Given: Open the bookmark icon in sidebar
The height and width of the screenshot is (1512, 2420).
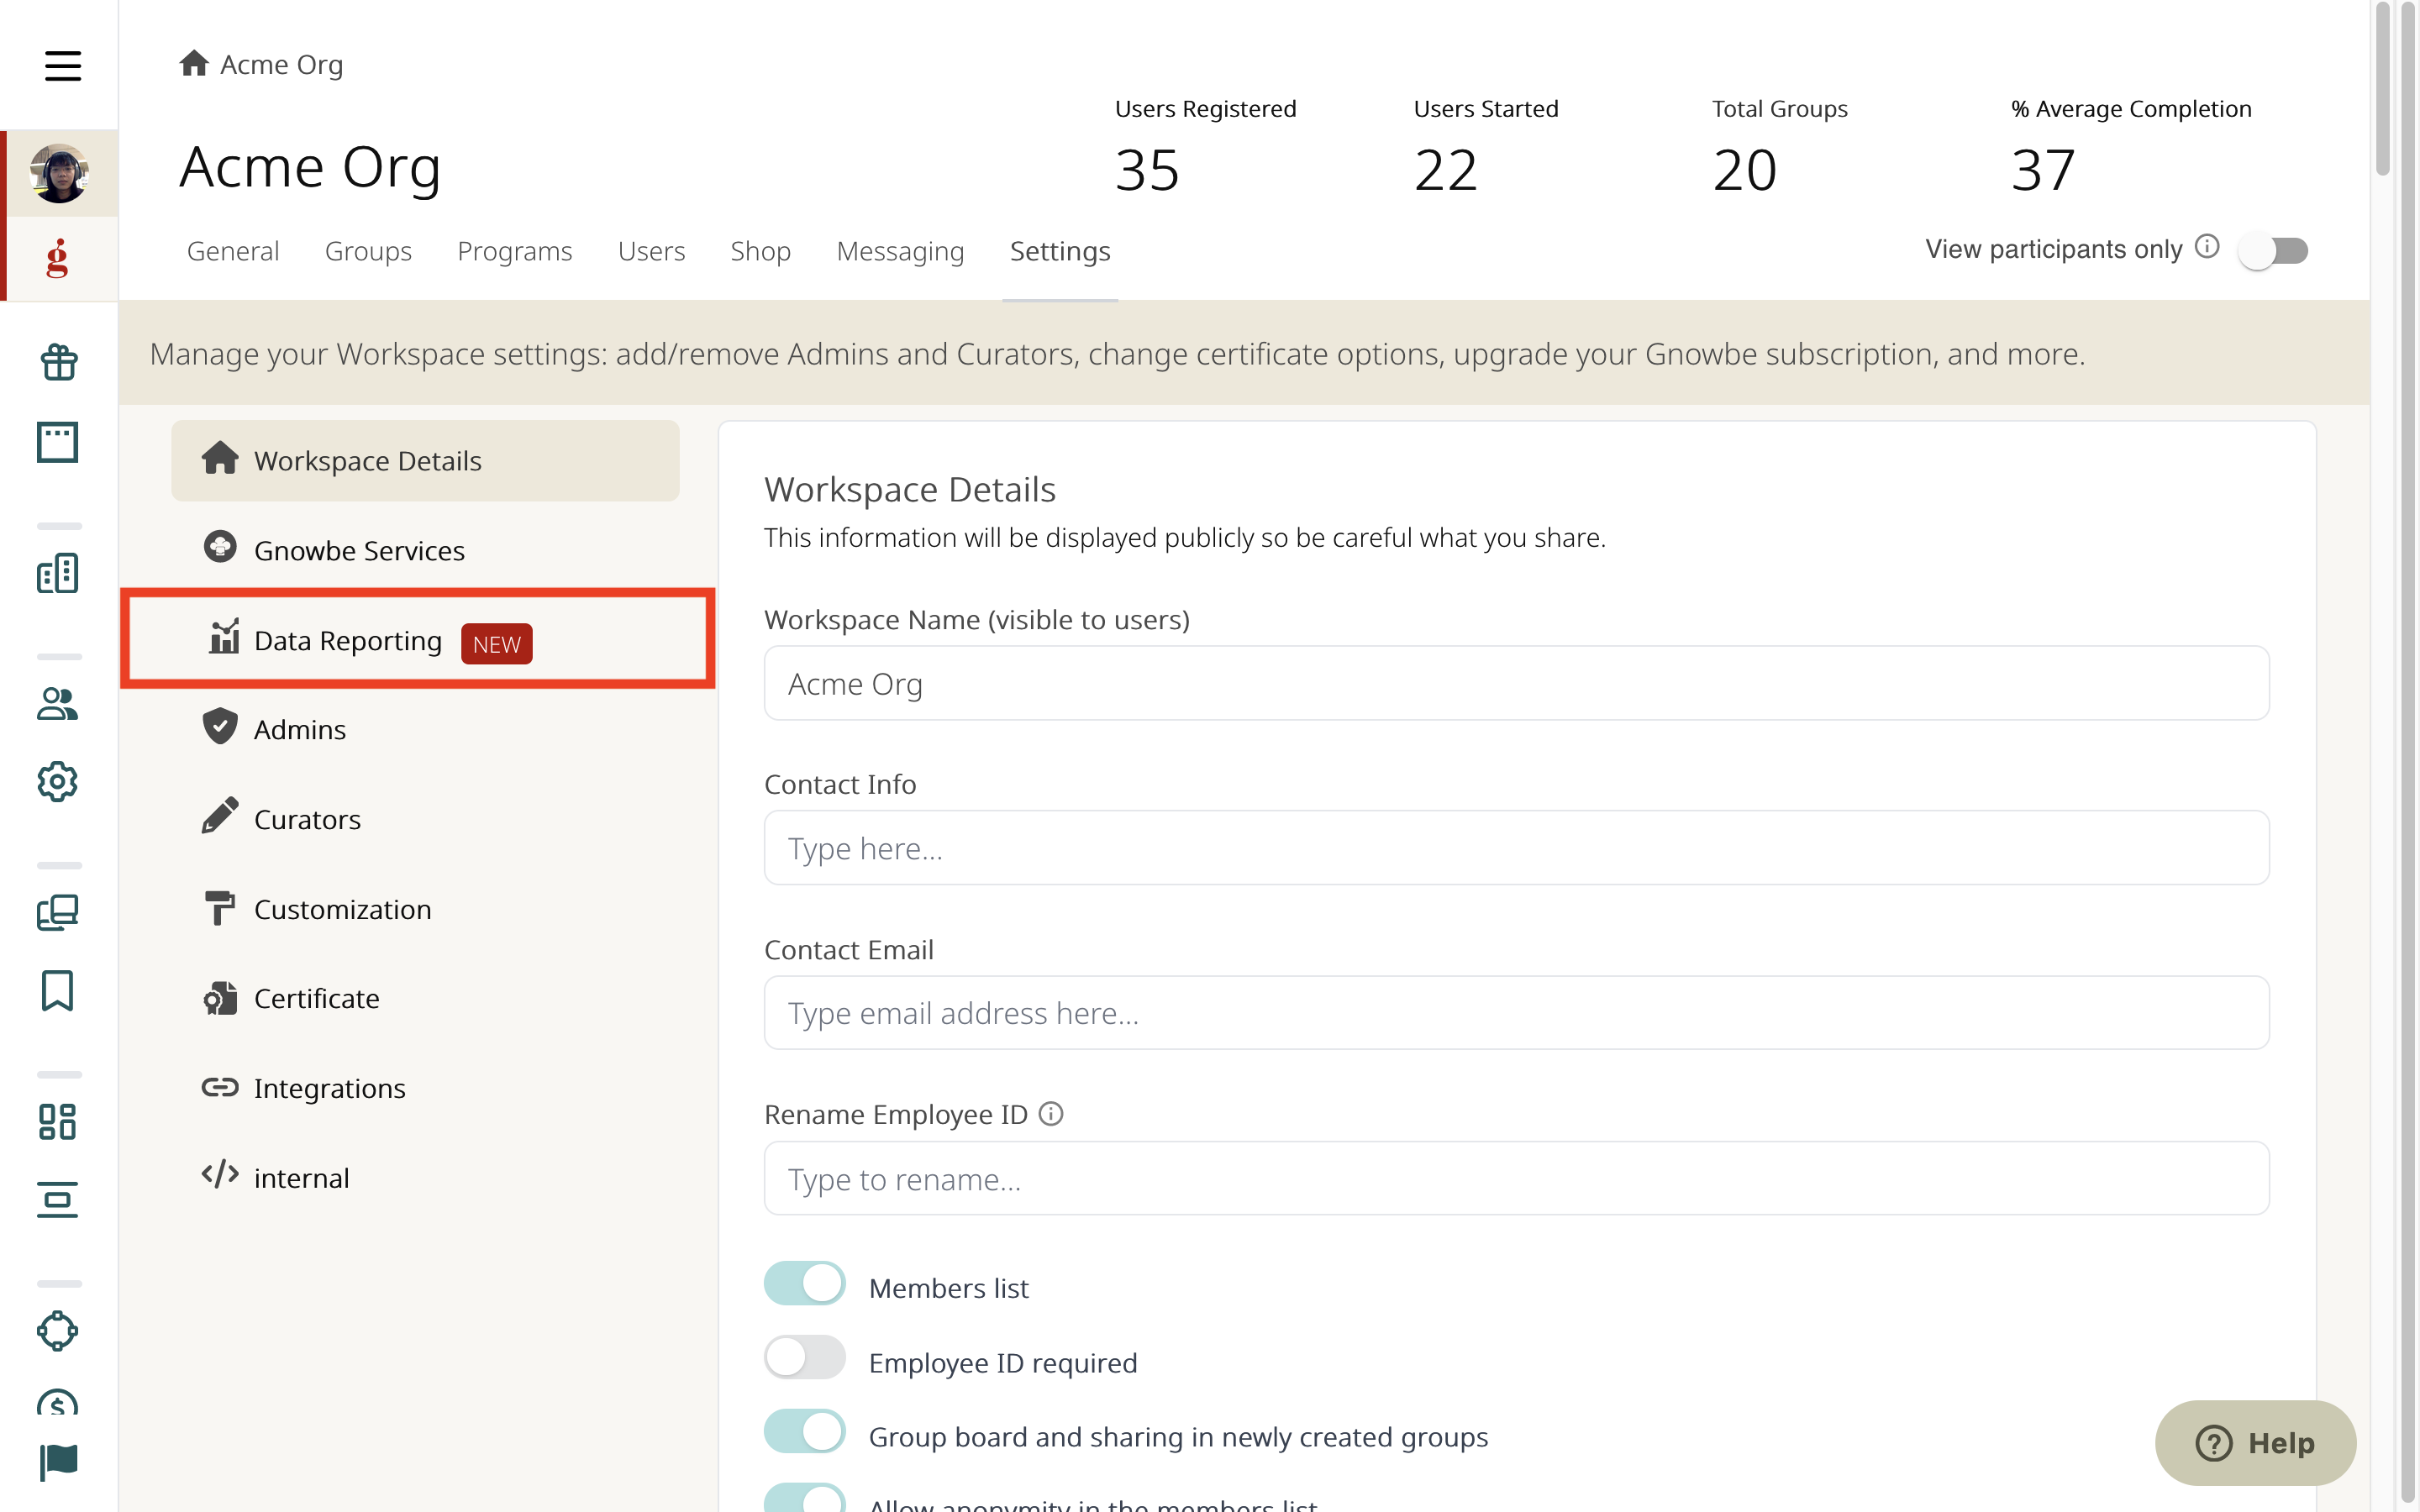Looking at the screenshot, I should click(58, 991).
